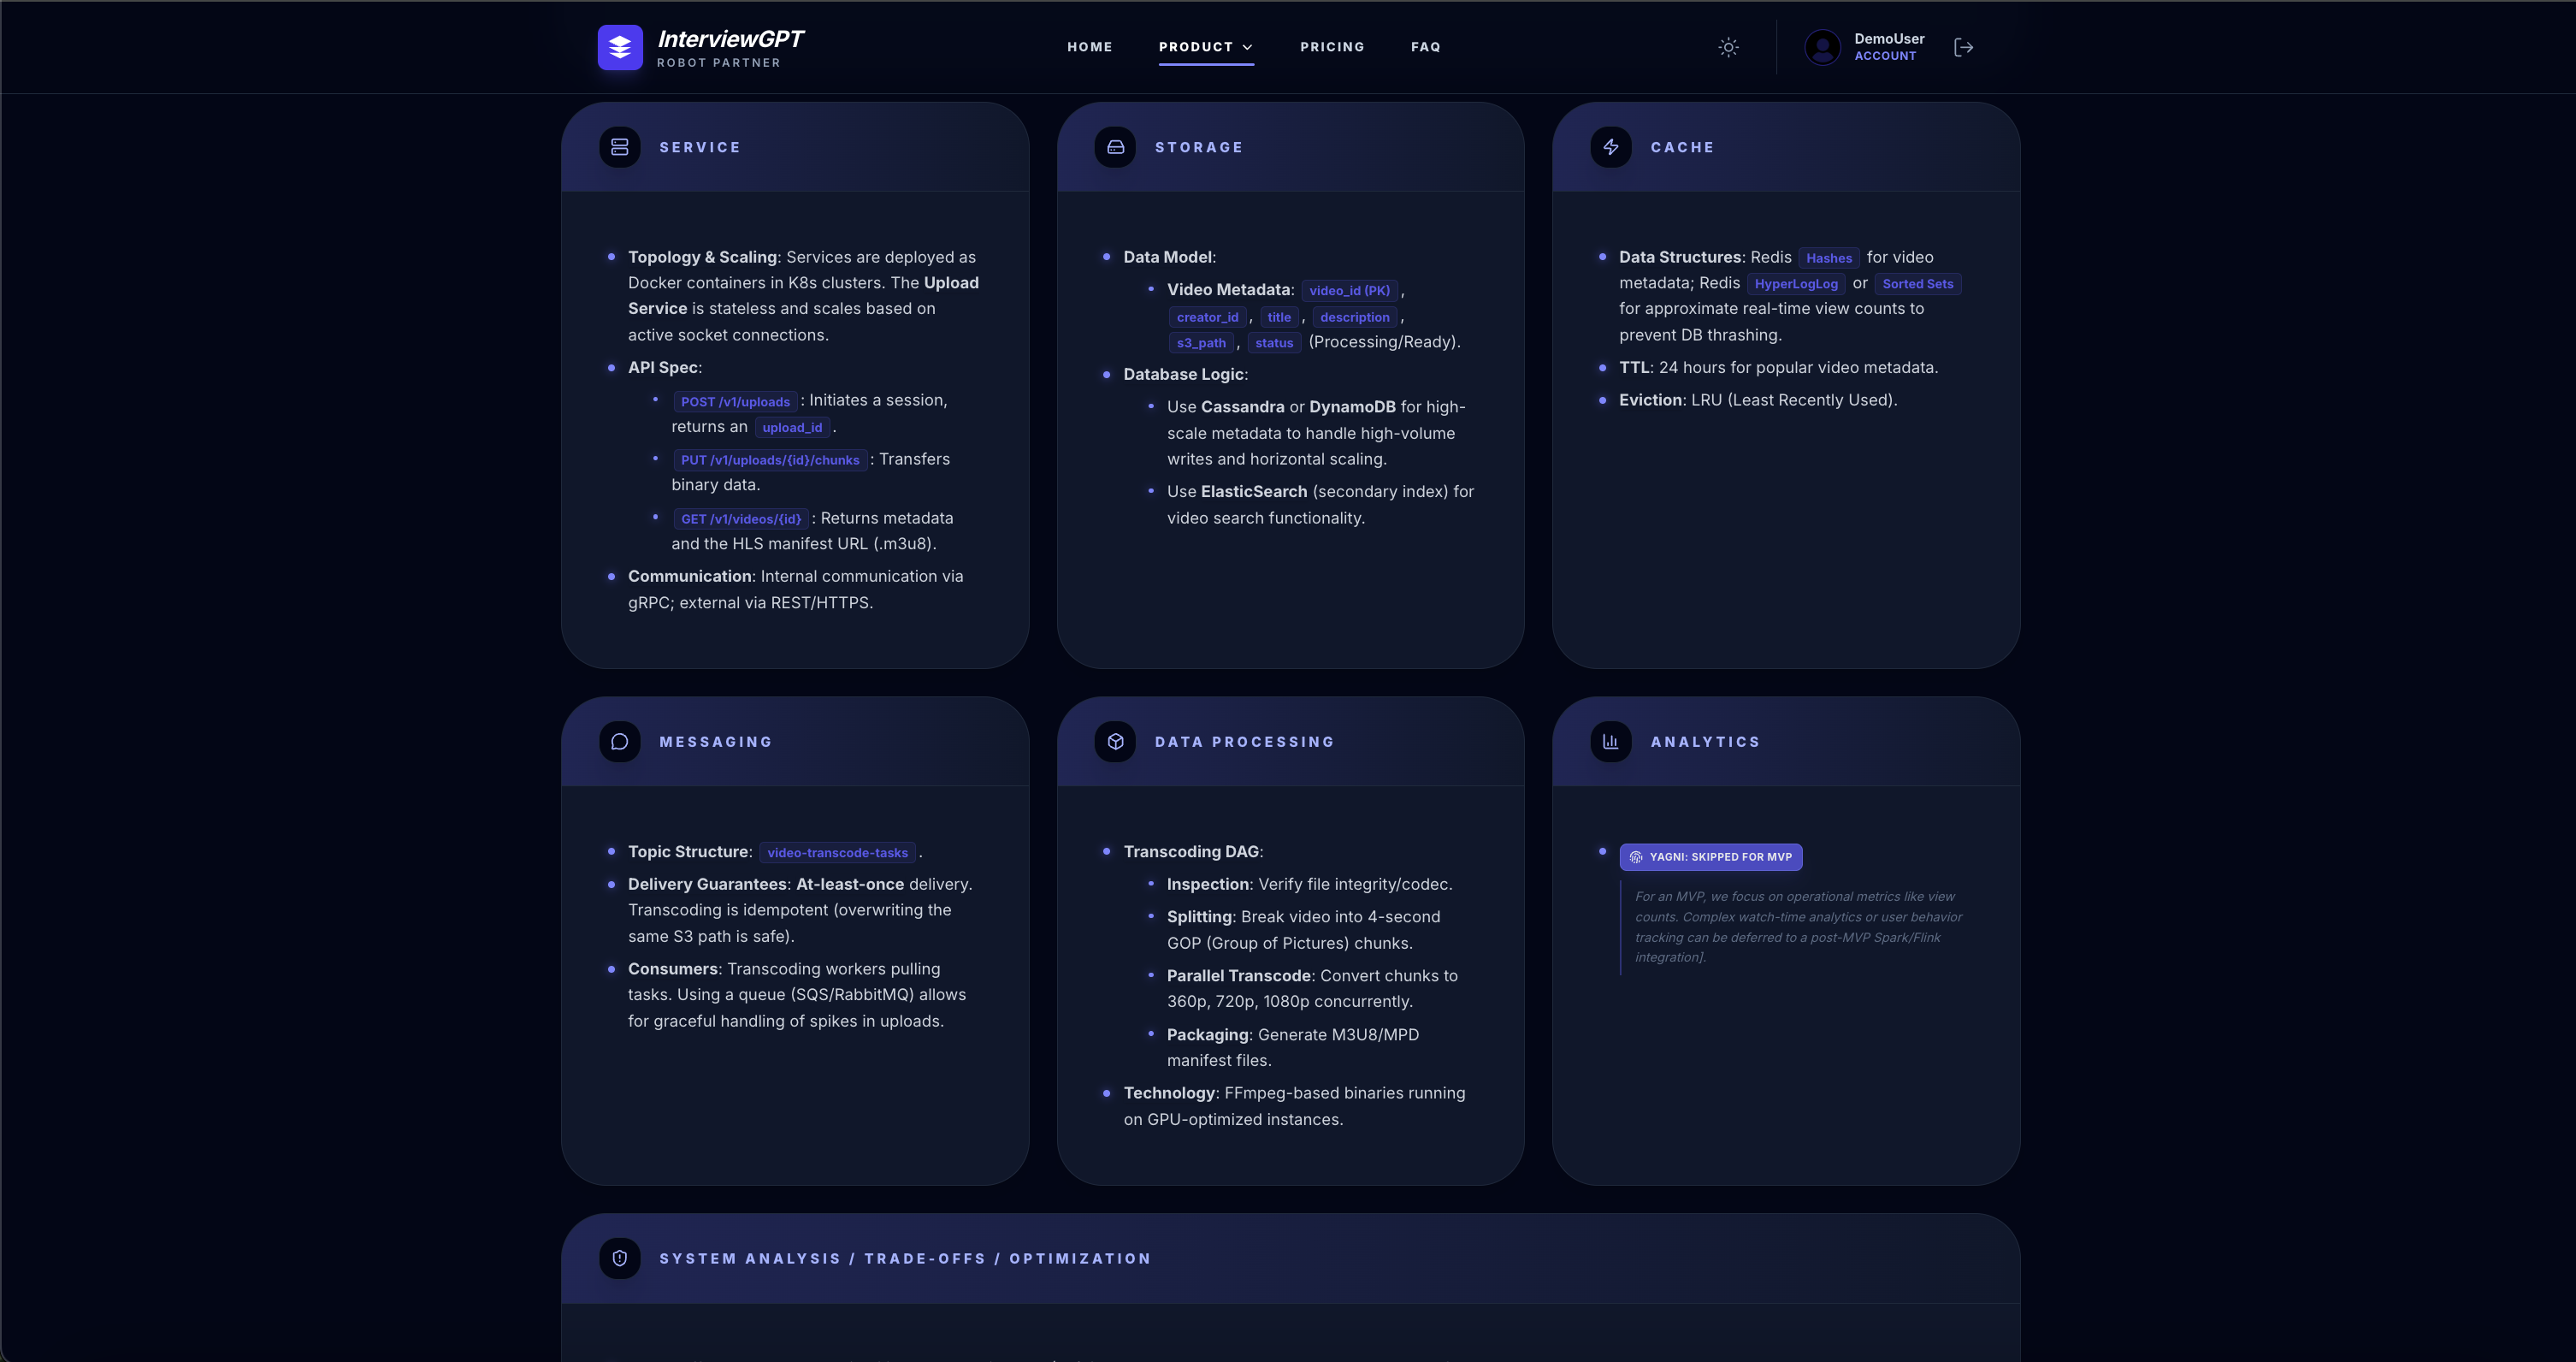The height and width of the screenshot is (1362, 2576).
Task: Select the Service panel server icon
Action: (x=620, y=146)
